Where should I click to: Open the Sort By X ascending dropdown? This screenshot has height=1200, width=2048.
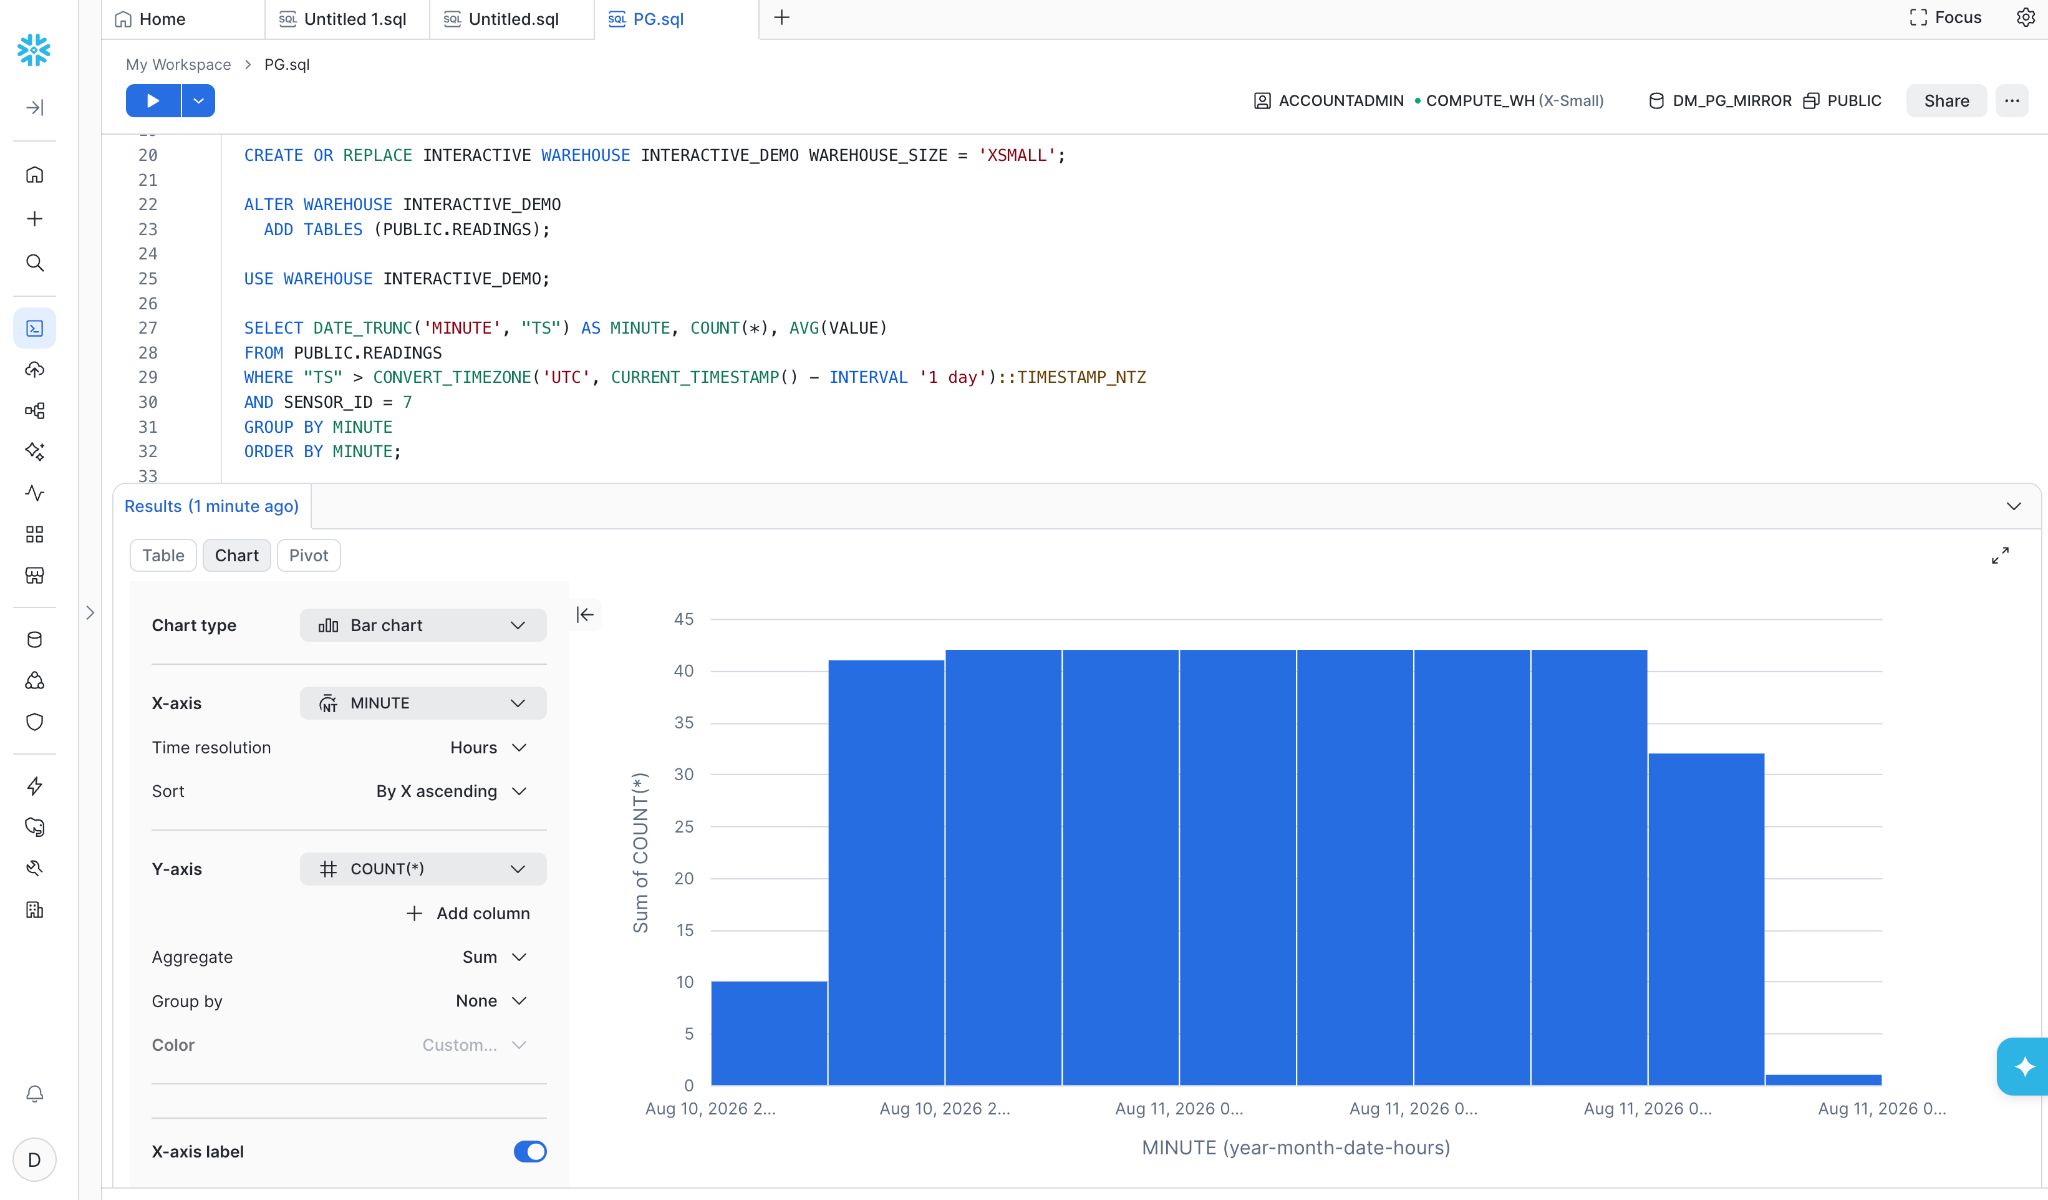pos(451,792)
